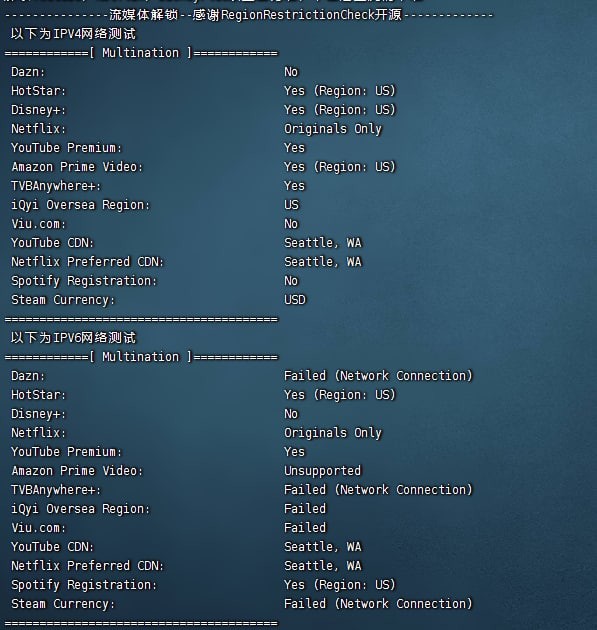The width and height of the screenshot is (597, 630).
Task: Click IPV6 Steam Currency Failed result
Action: (378, 604)
